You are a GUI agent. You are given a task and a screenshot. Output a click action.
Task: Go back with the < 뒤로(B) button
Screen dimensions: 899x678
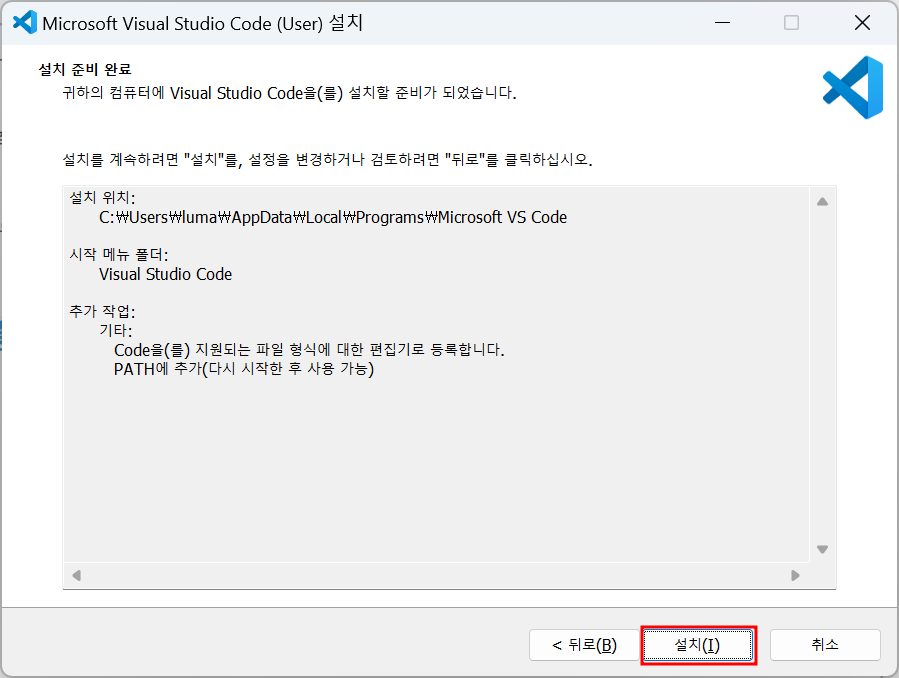584,645
